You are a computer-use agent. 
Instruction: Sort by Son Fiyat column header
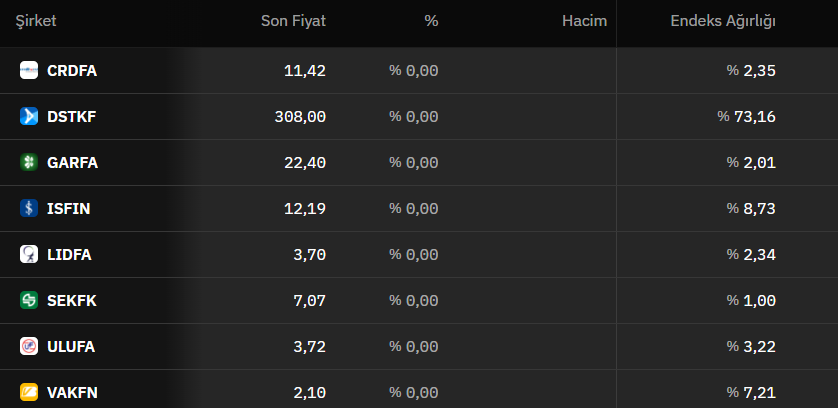pyautogui.click(x=293, y=21)
